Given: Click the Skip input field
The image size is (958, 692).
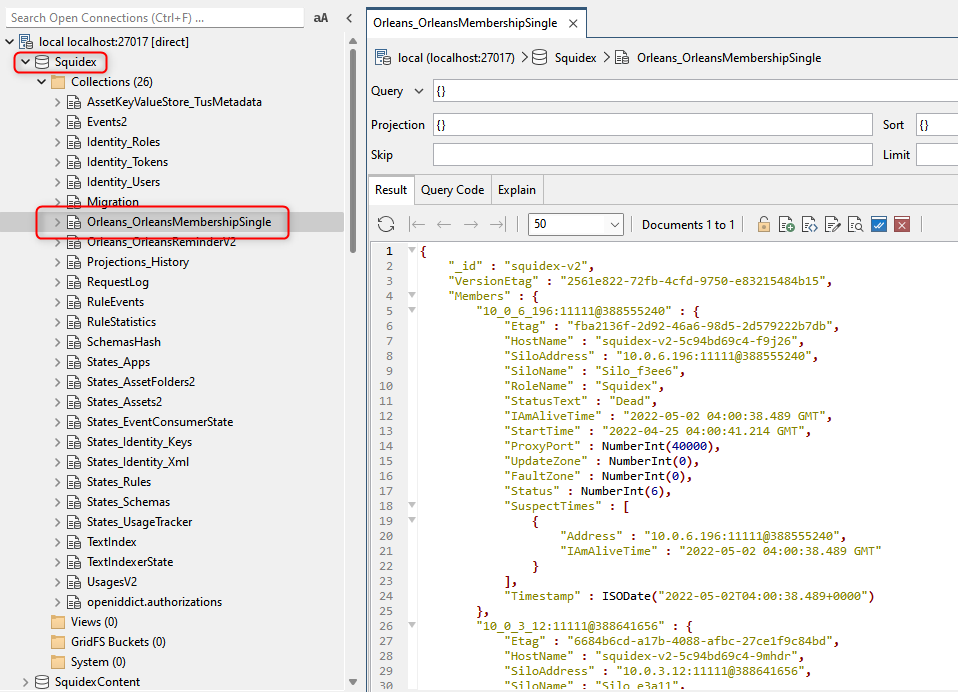Looking at the screenshot, I should pyautogui.click(x=653, y=155).
